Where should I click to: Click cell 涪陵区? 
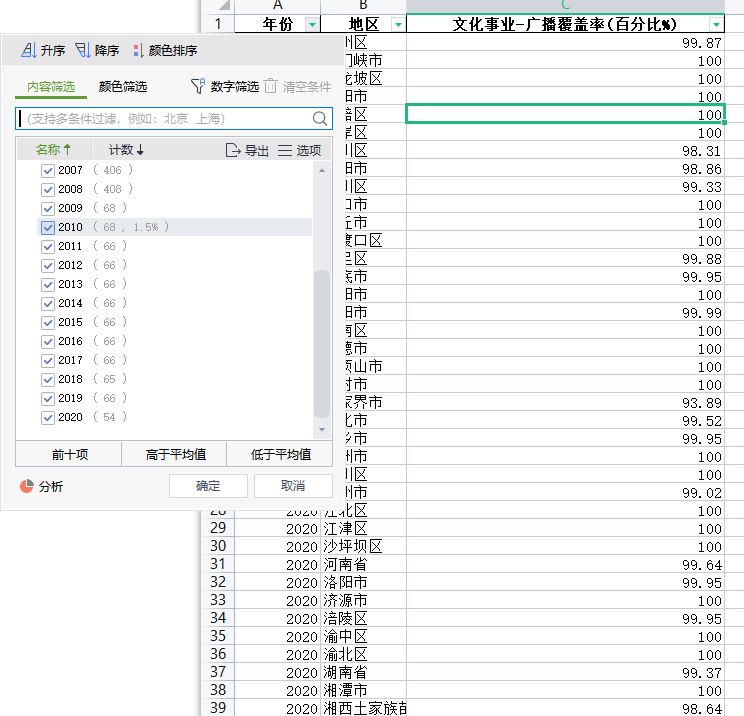[x=363, y=619]
